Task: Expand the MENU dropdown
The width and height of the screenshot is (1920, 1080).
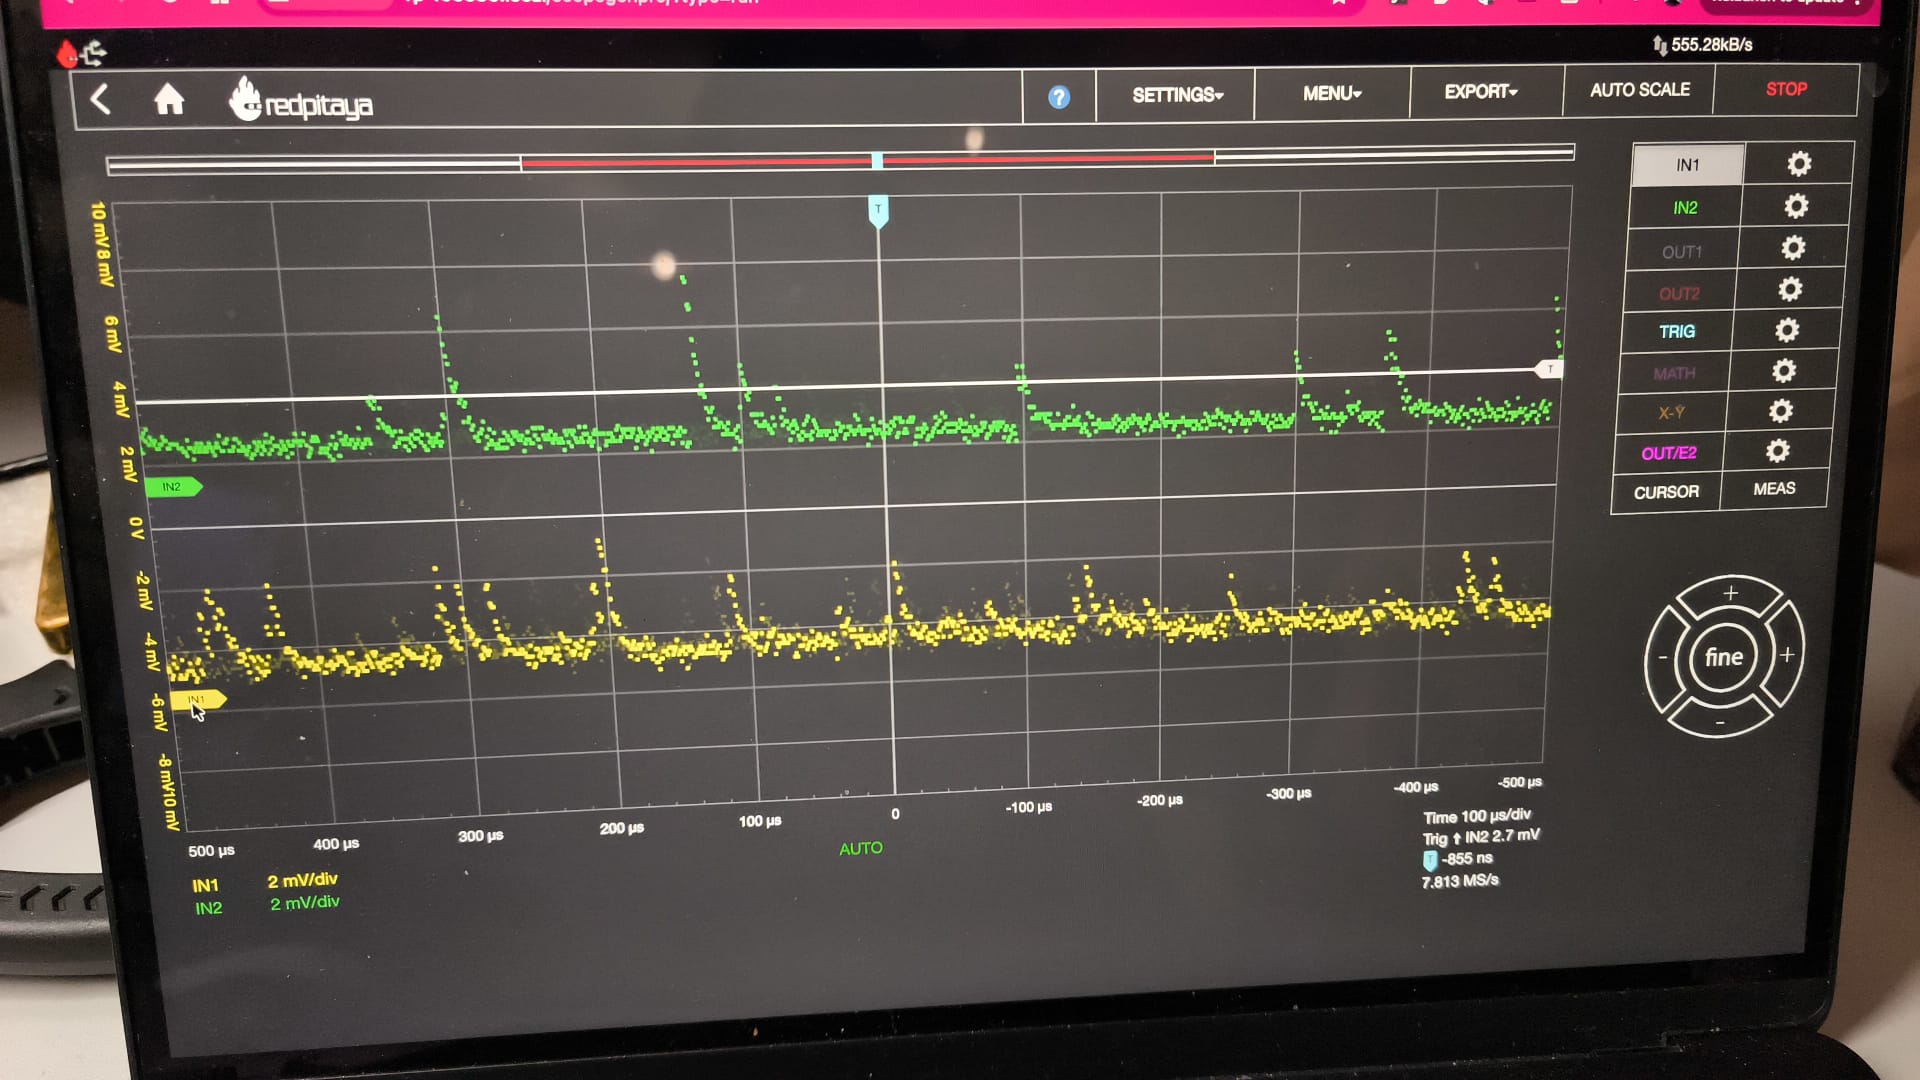Action: coord(1332,93)
